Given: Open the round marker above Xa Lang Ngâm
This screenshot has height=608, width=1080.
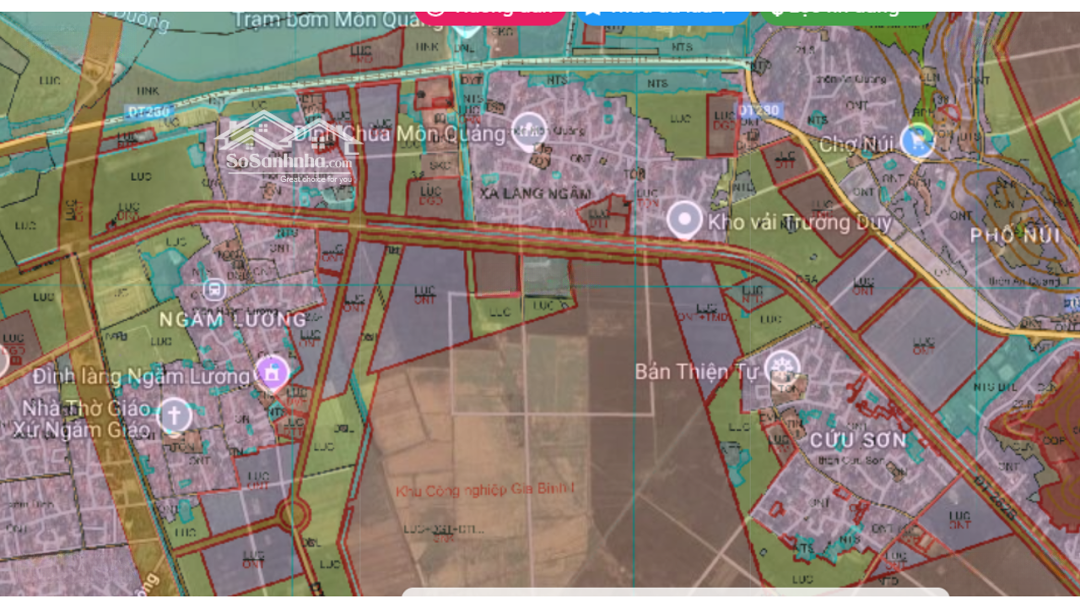Looking at the screenshot, I should pos(529,128).
